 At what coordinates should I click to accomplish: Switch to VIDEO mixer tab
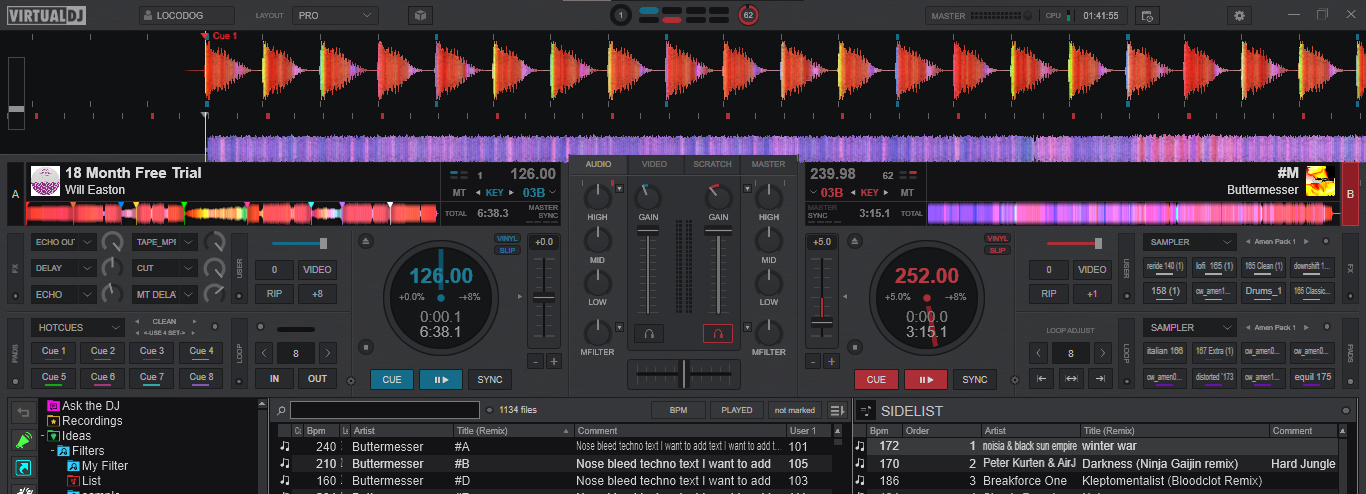[654, 164]
